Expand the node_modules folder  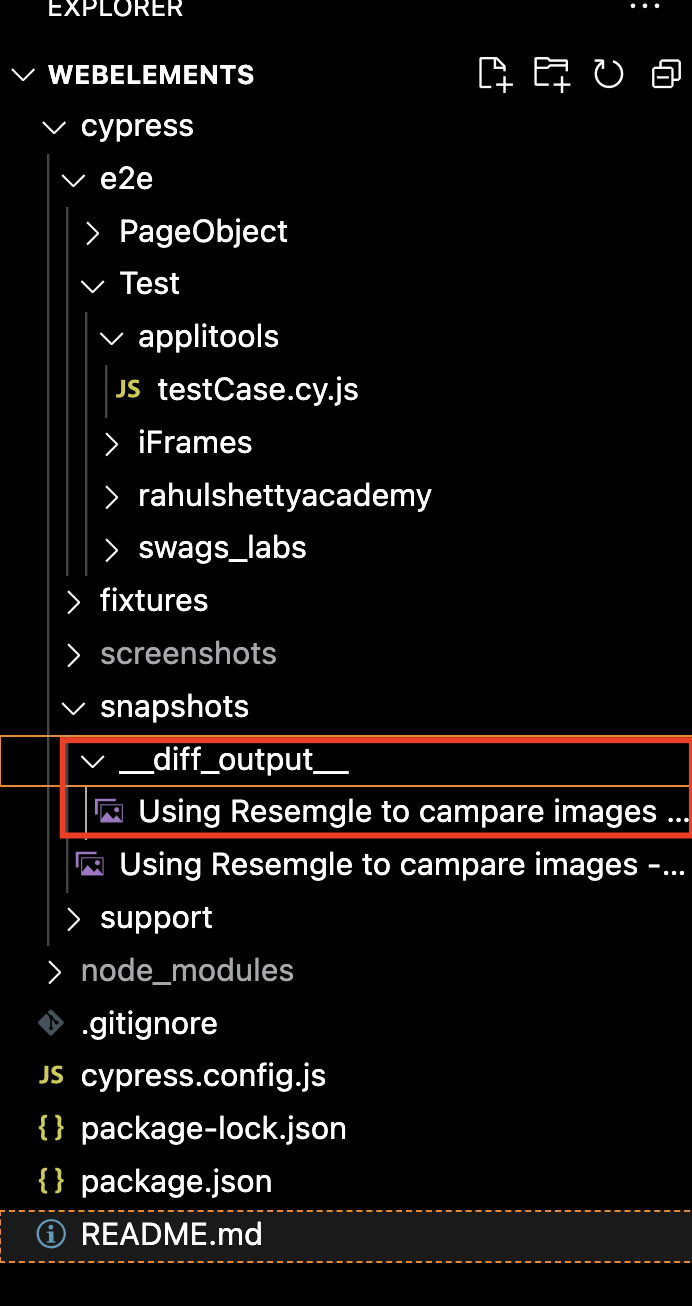click(x=187, y=970)
